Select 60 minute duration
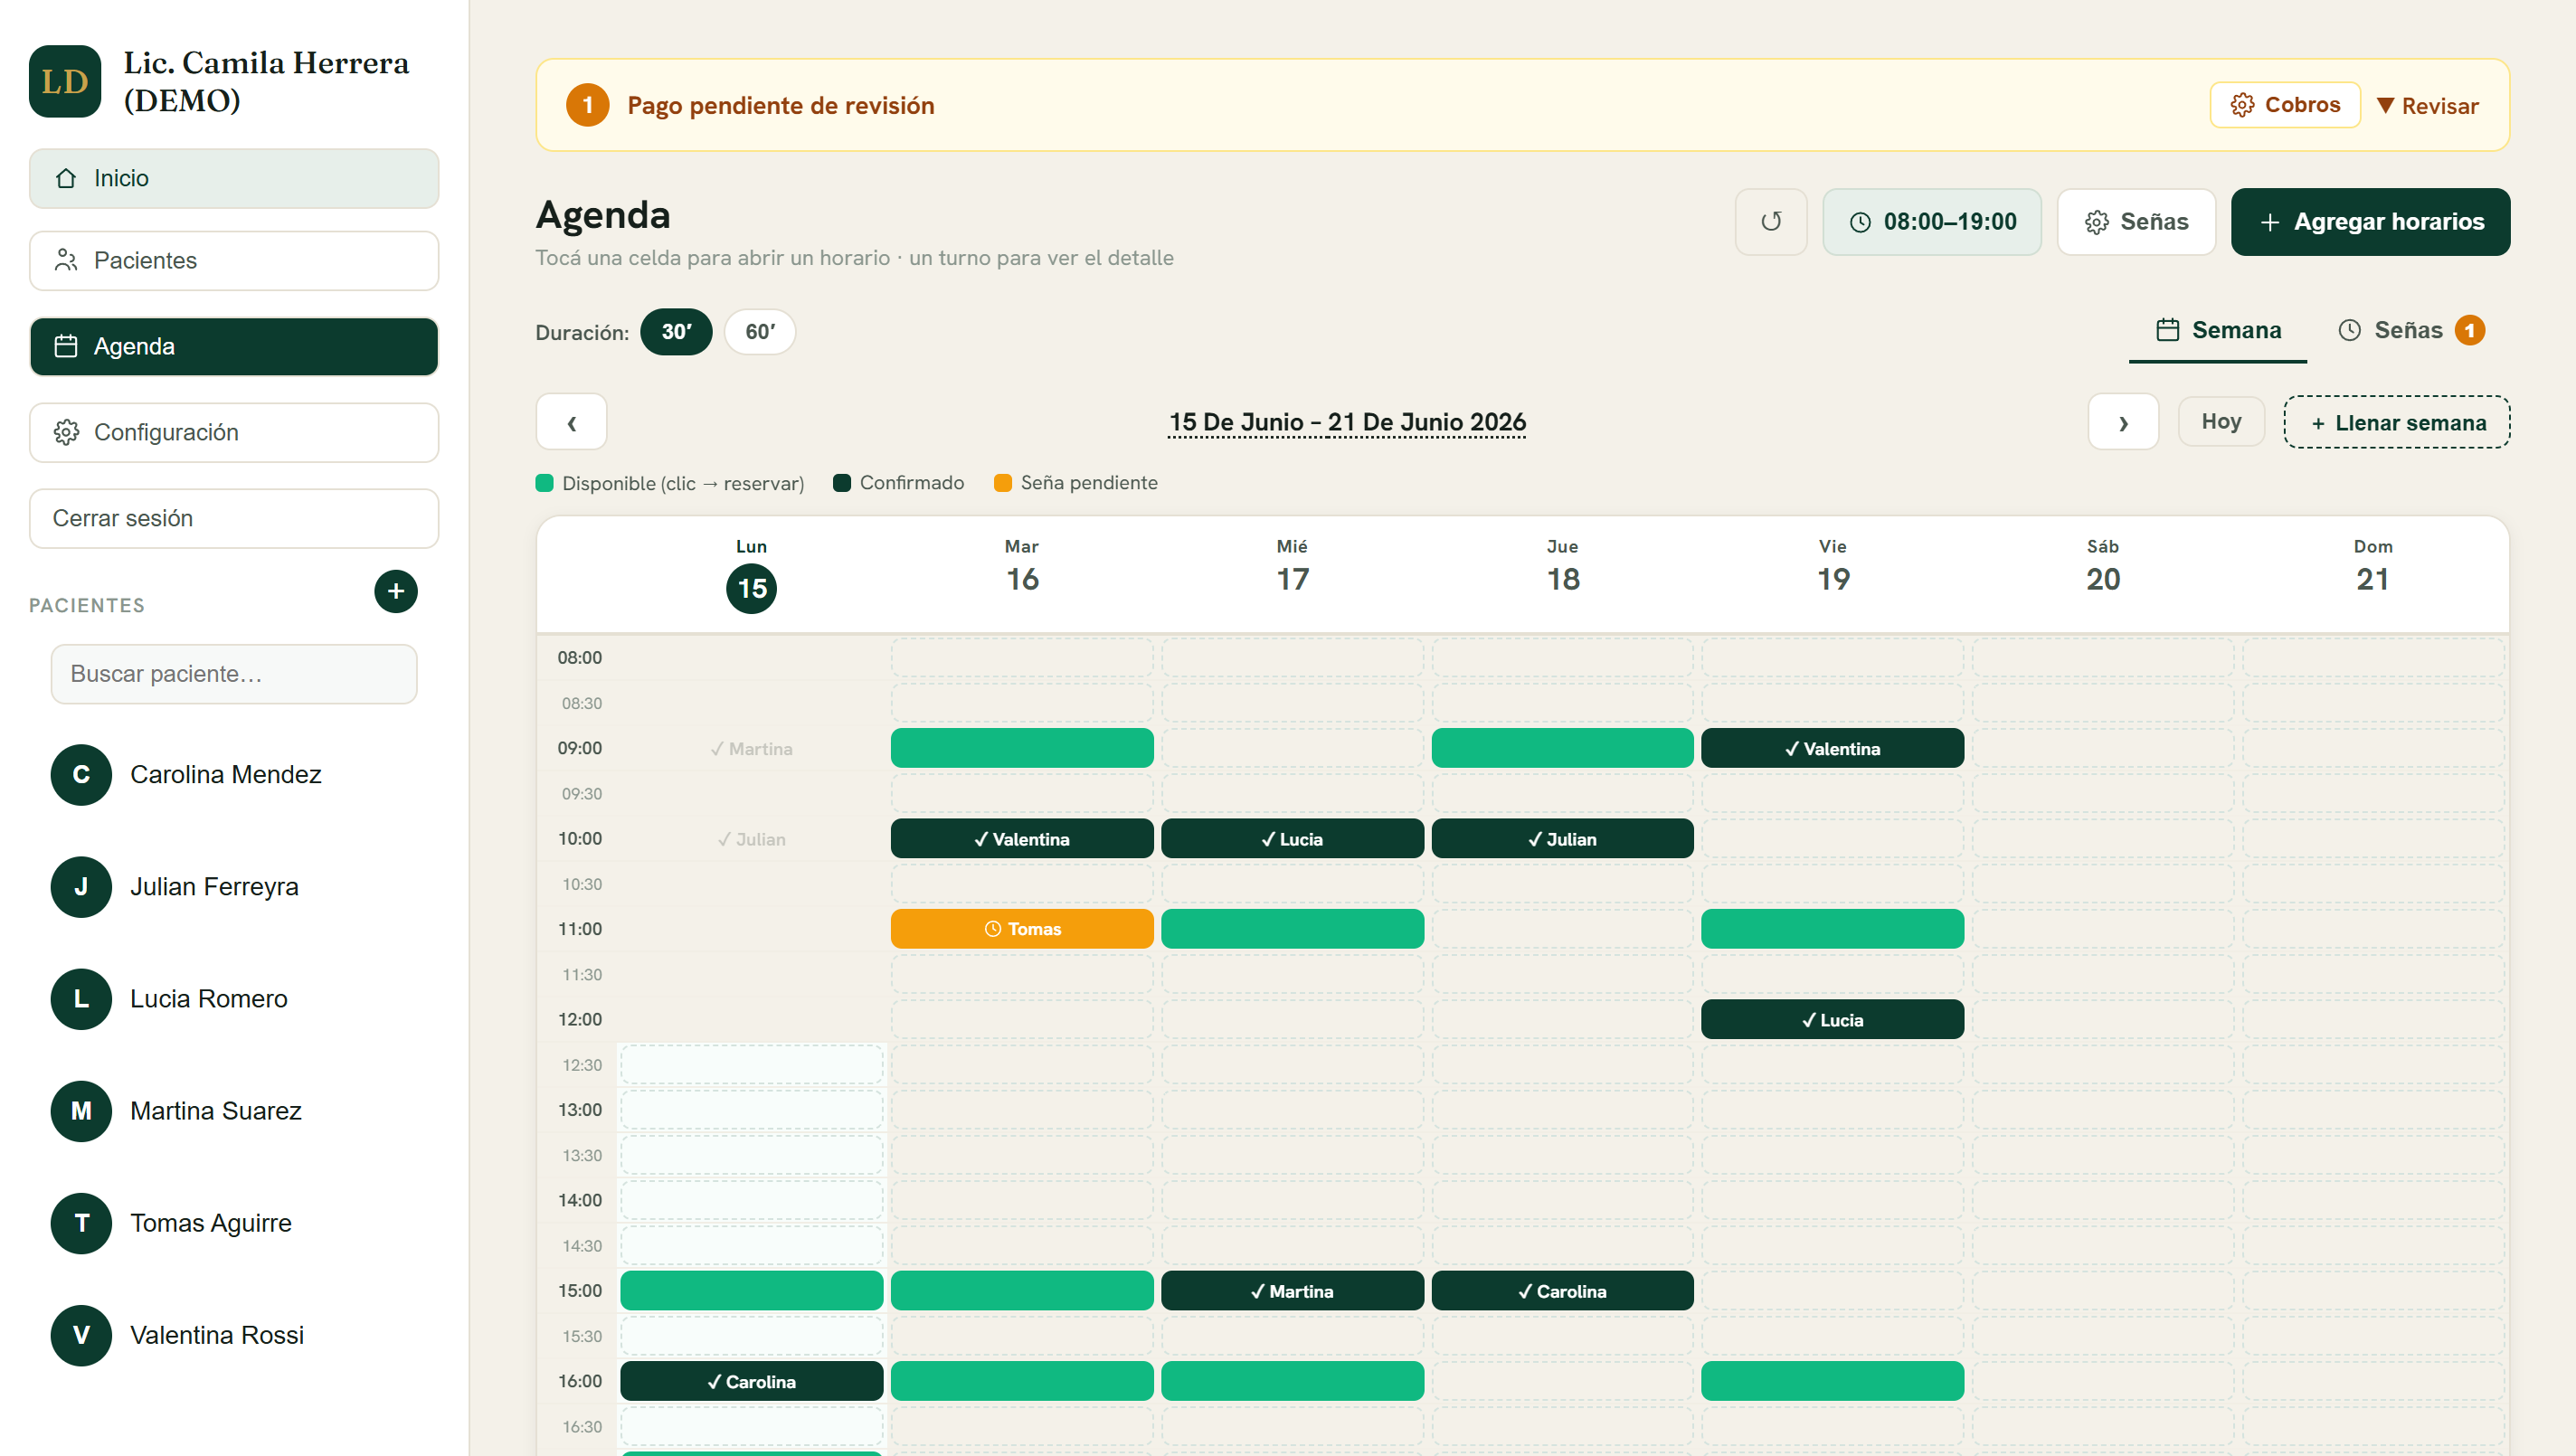2576x1456 pixels. click(x=759, y=332)
